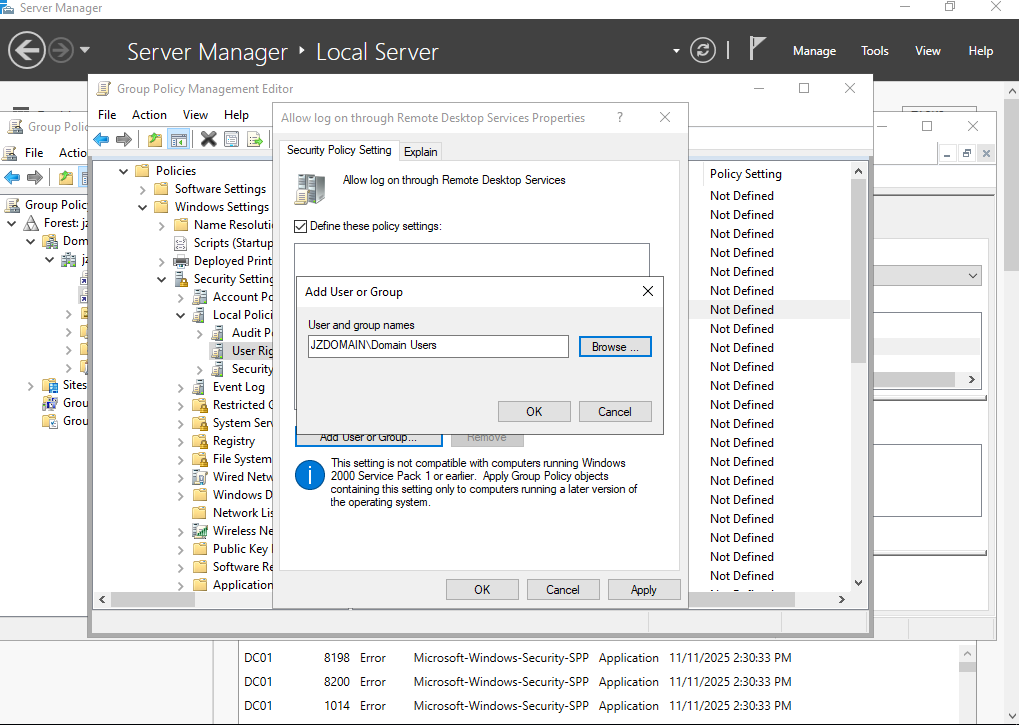Screen dimensions: 1019x725
Task: Apply the Remote Desktop policy changes
Action: tap(644, 589)
